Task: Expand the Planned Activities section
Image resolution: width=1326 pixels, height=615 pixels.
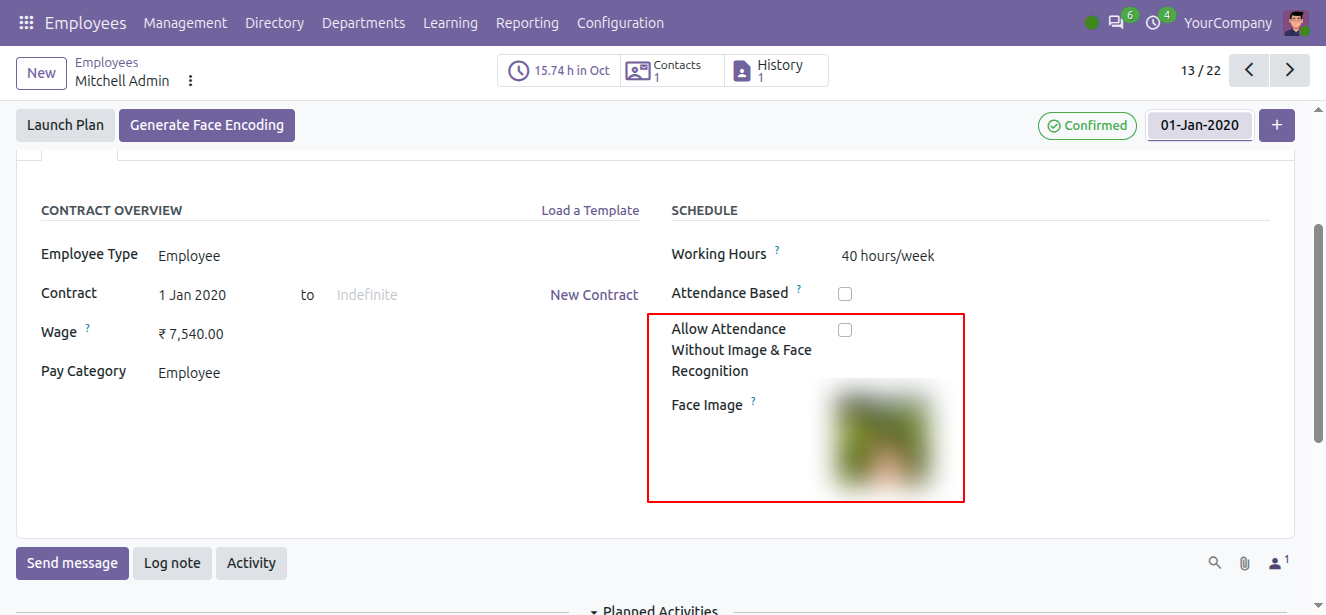Action: click(655, 610)
